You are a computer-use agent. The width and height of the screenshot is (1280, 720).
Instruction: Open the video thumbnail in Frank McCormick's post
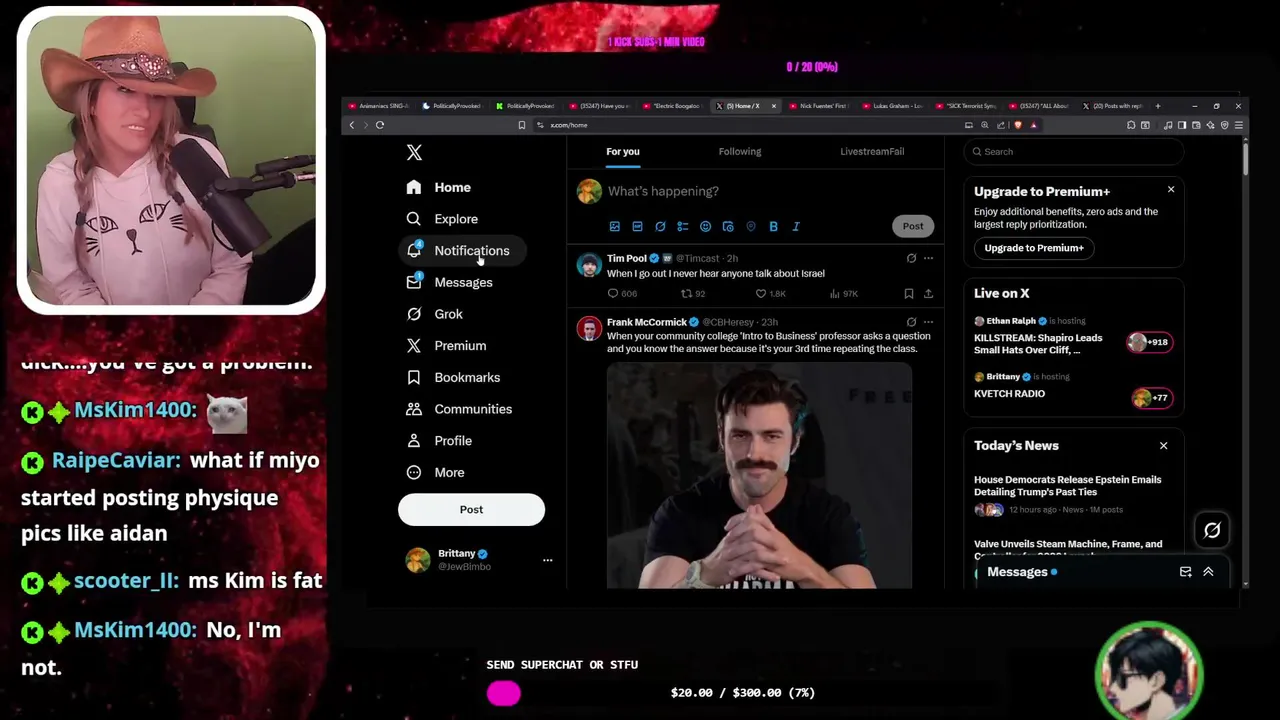click(x=759, y=476)
